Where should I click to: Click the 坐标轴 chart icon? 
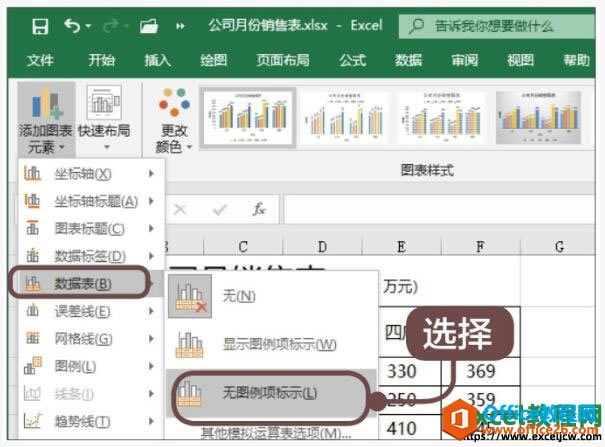(x=32, y=174)
